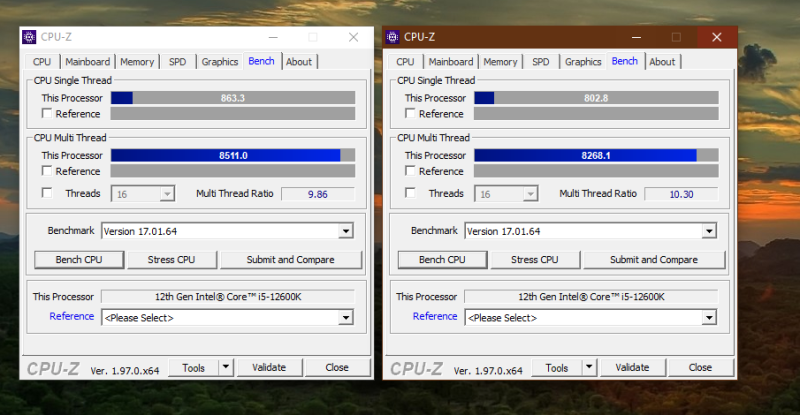Click the i5-12600K processor name field in left window
This screenshot has width=800, height=415.
pos(228,297)
